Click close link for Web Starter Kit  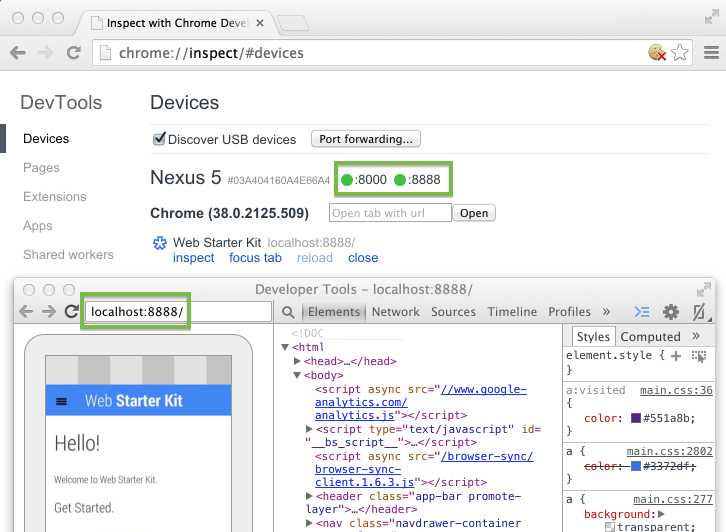point(363,258)
